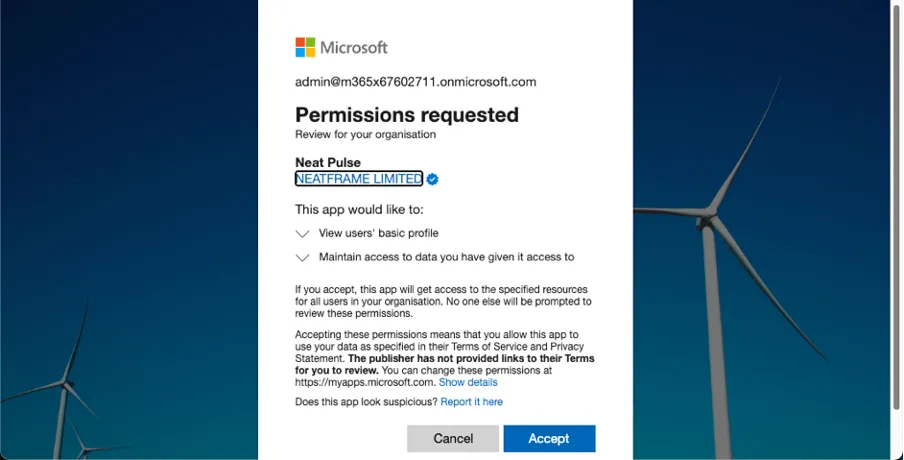Expand the "Maintain access to data" chevron
This screenshot has width=904, height=460.
[303, 257]
